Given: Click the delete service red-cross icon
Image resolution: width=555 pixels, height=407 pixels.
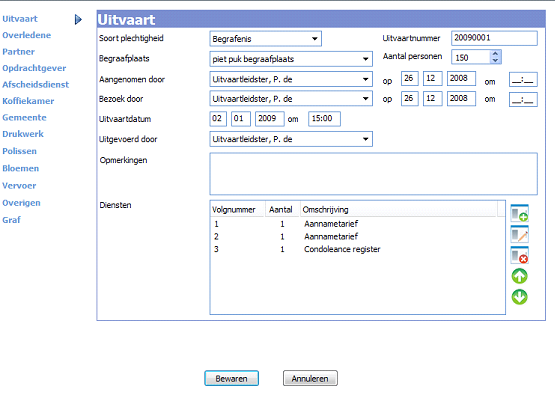Looking at the screenshot, I should pos(519,255).
